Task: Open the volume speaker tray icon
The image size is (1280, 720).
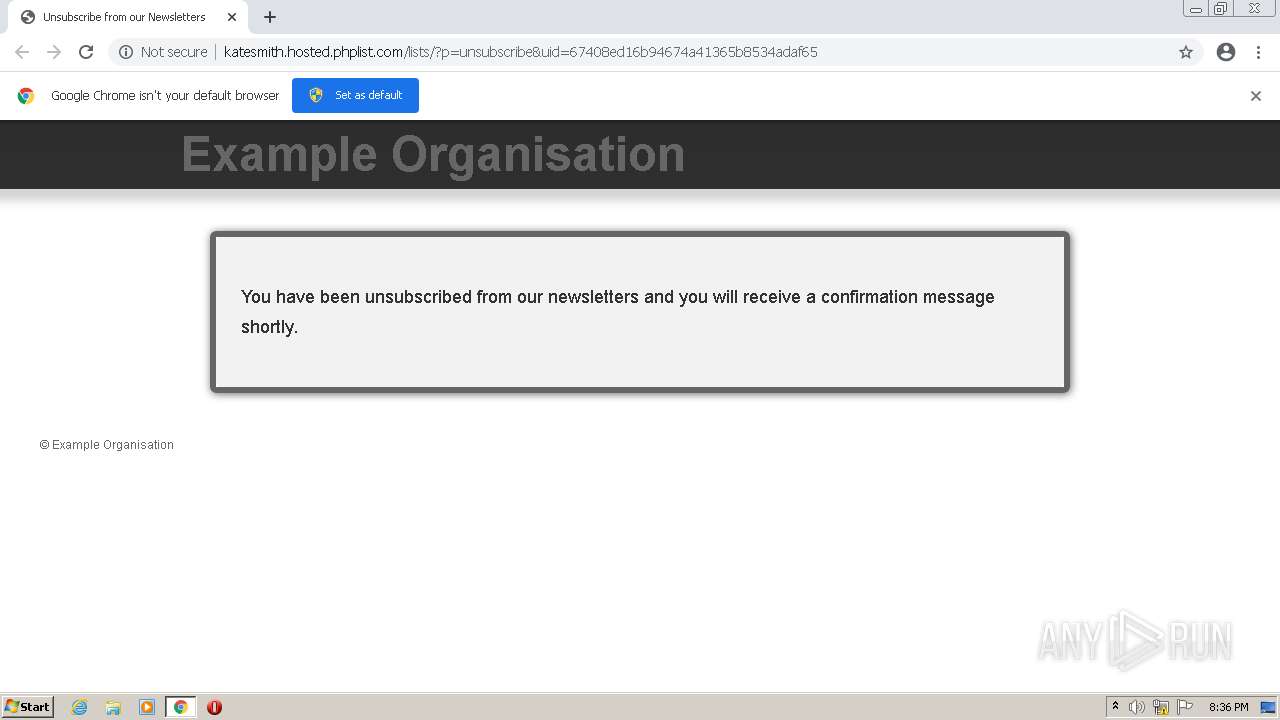Action: tap(1137, 707)
